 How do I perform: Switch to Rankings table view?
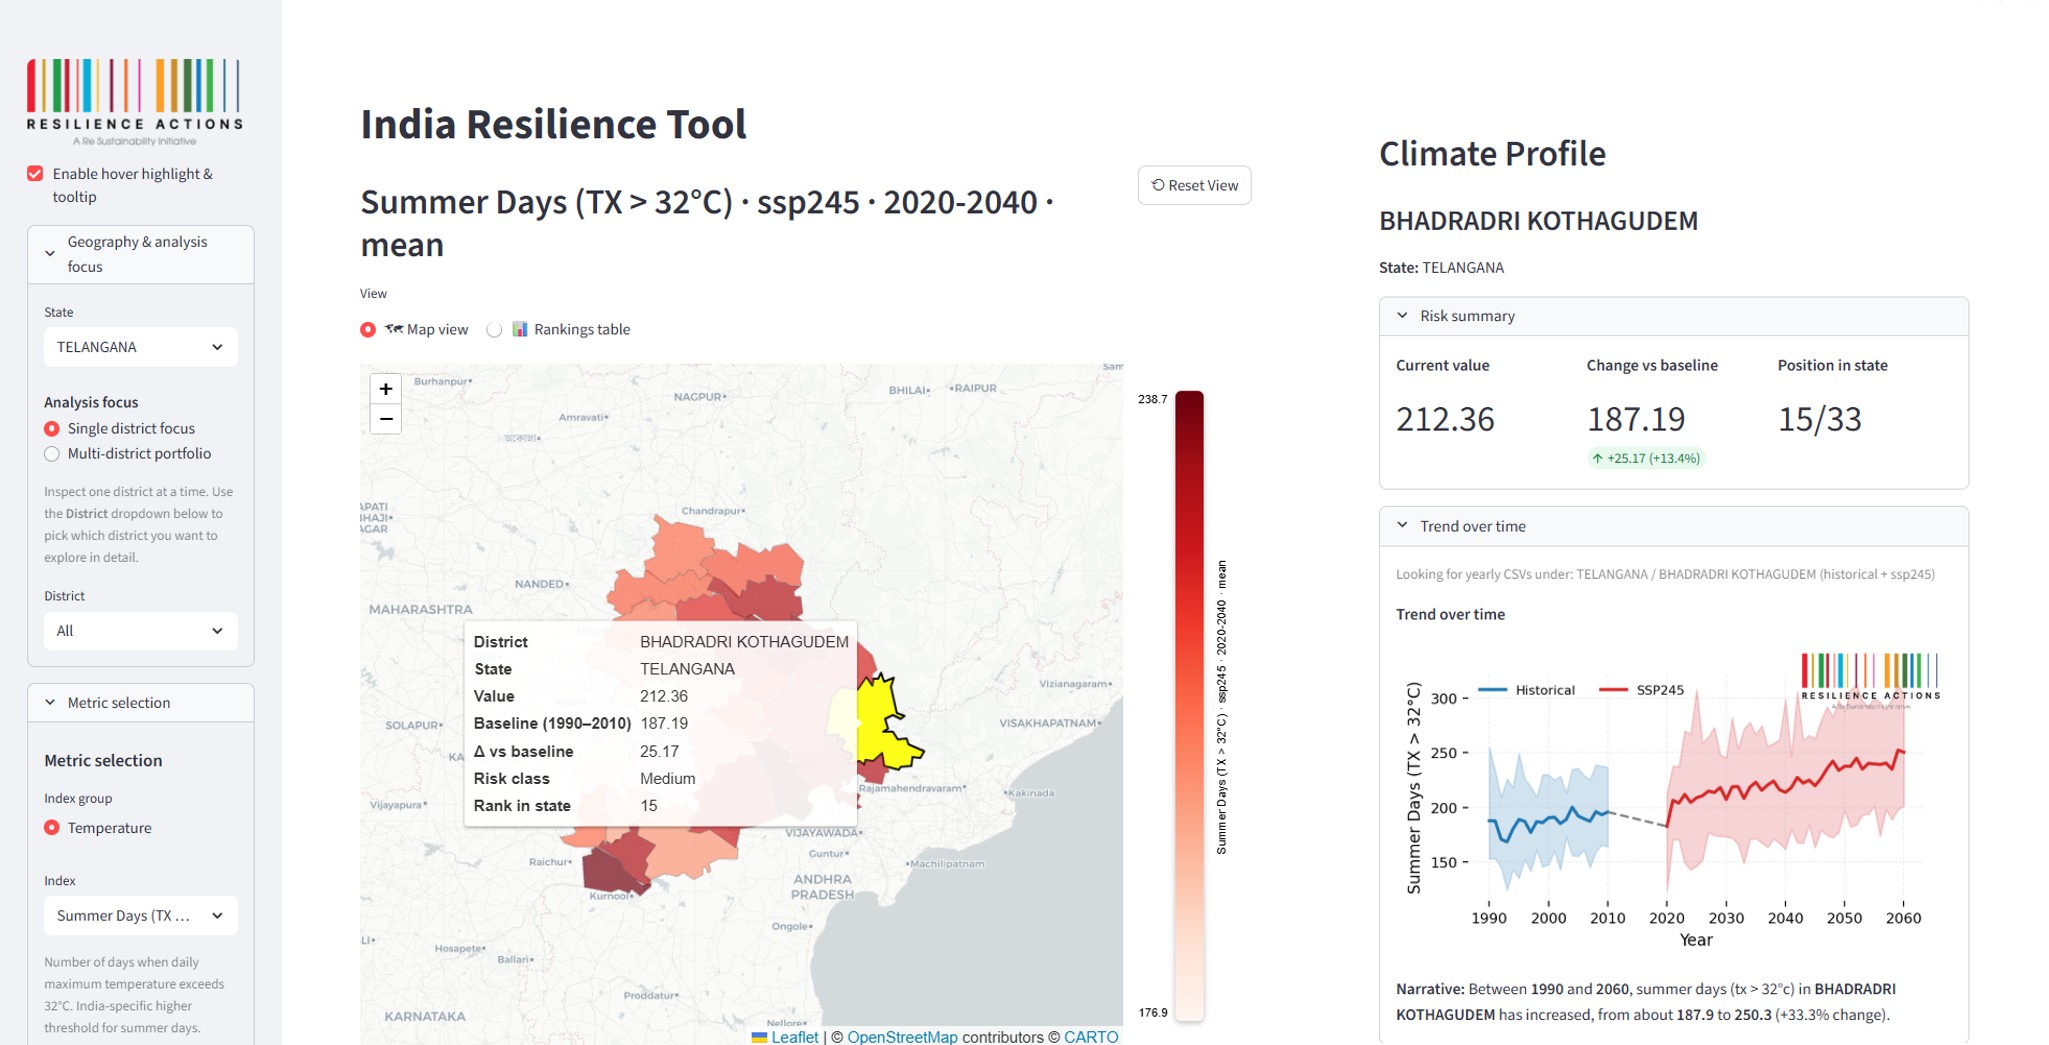495,330
